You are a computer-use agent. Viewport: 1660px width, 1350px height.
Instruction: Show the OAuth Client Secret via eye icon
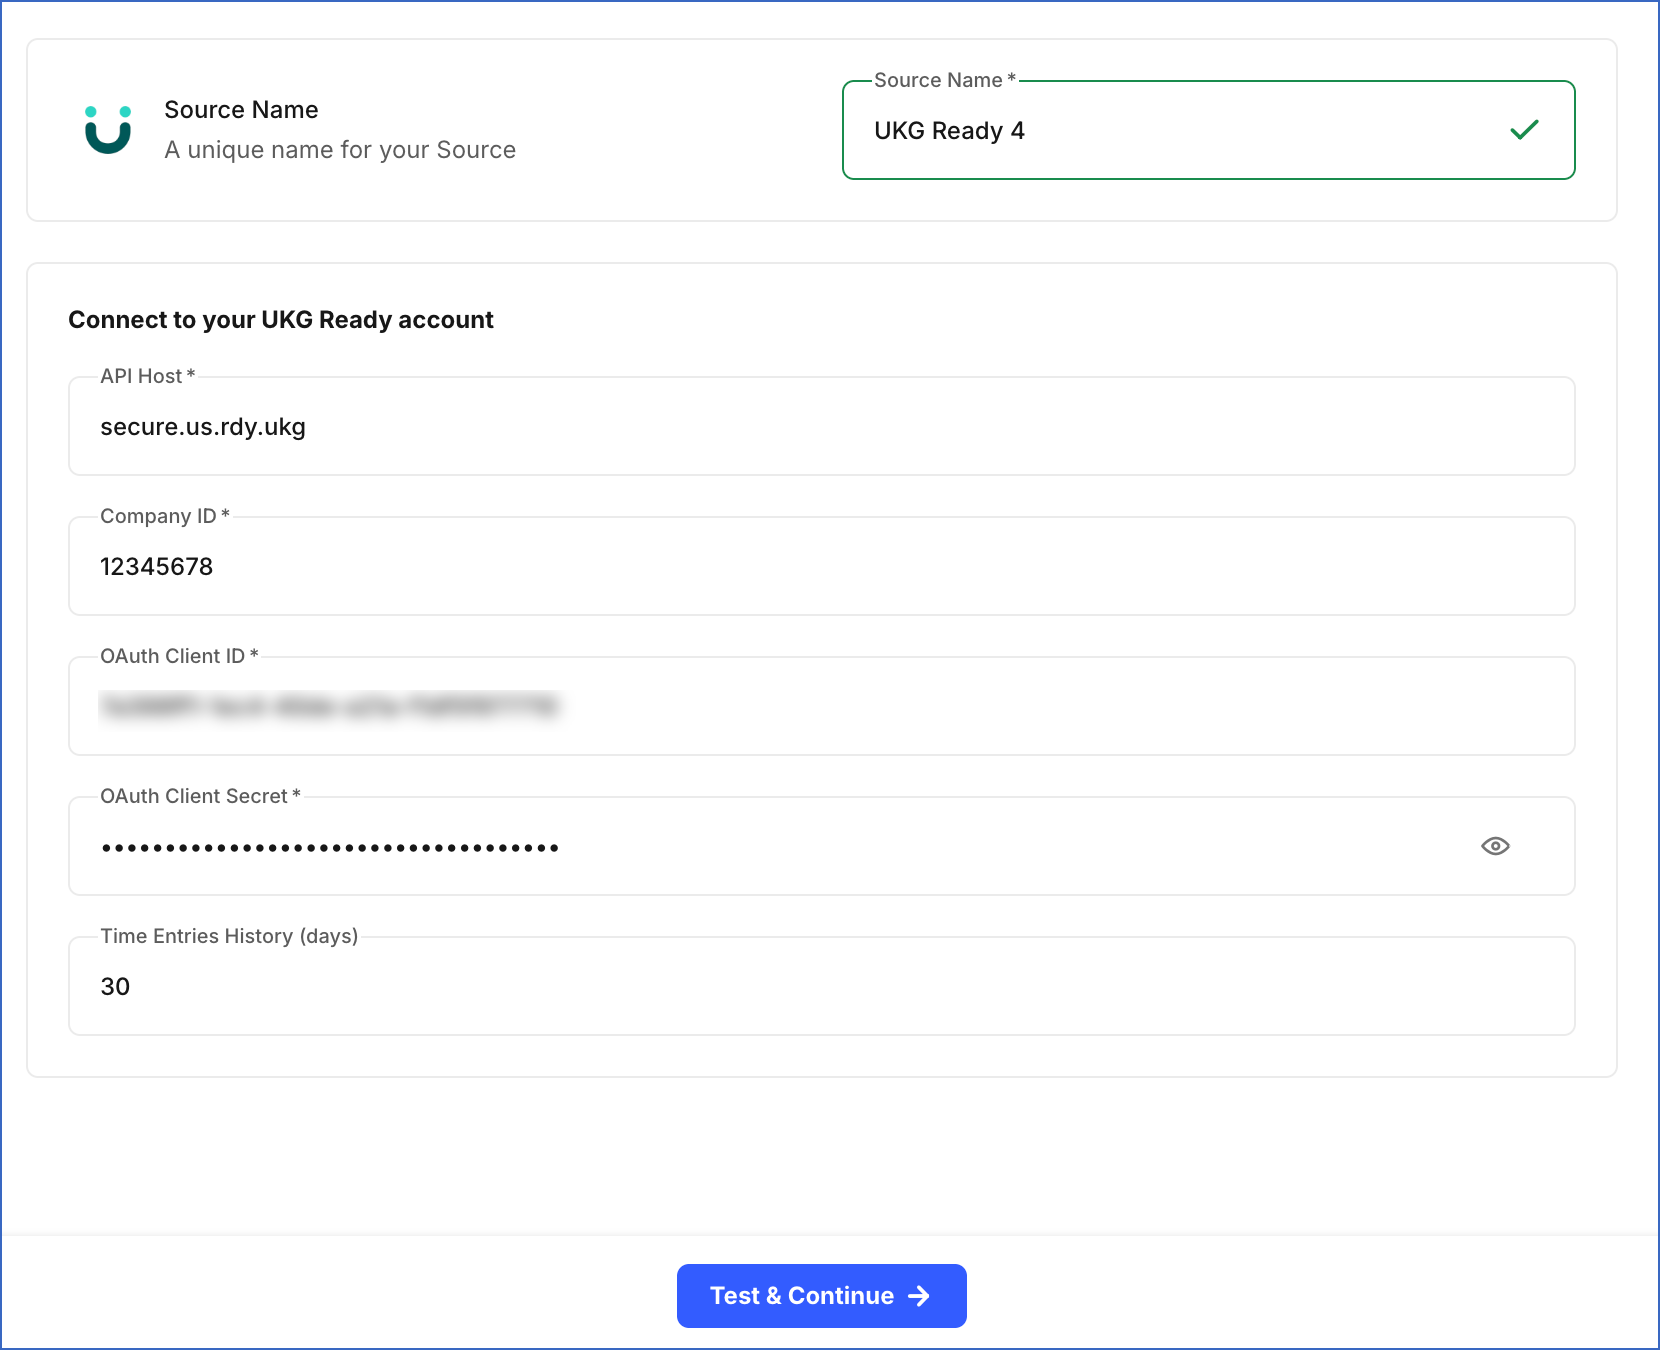pos(1495,846)
